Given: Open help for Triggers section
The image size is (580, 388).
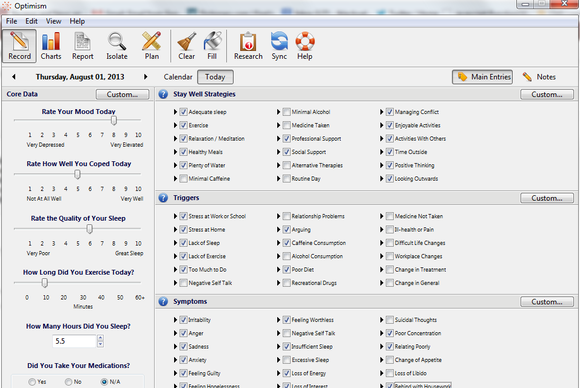Looking at the screenshot, I should 163,198.
